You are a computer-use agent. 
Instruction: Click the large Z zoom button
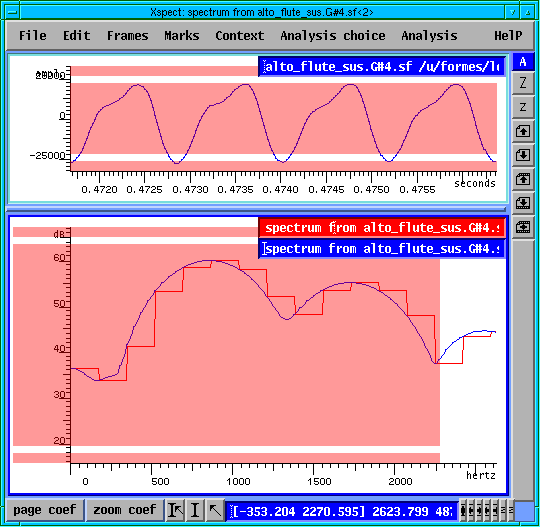click(x=523, y=83)
